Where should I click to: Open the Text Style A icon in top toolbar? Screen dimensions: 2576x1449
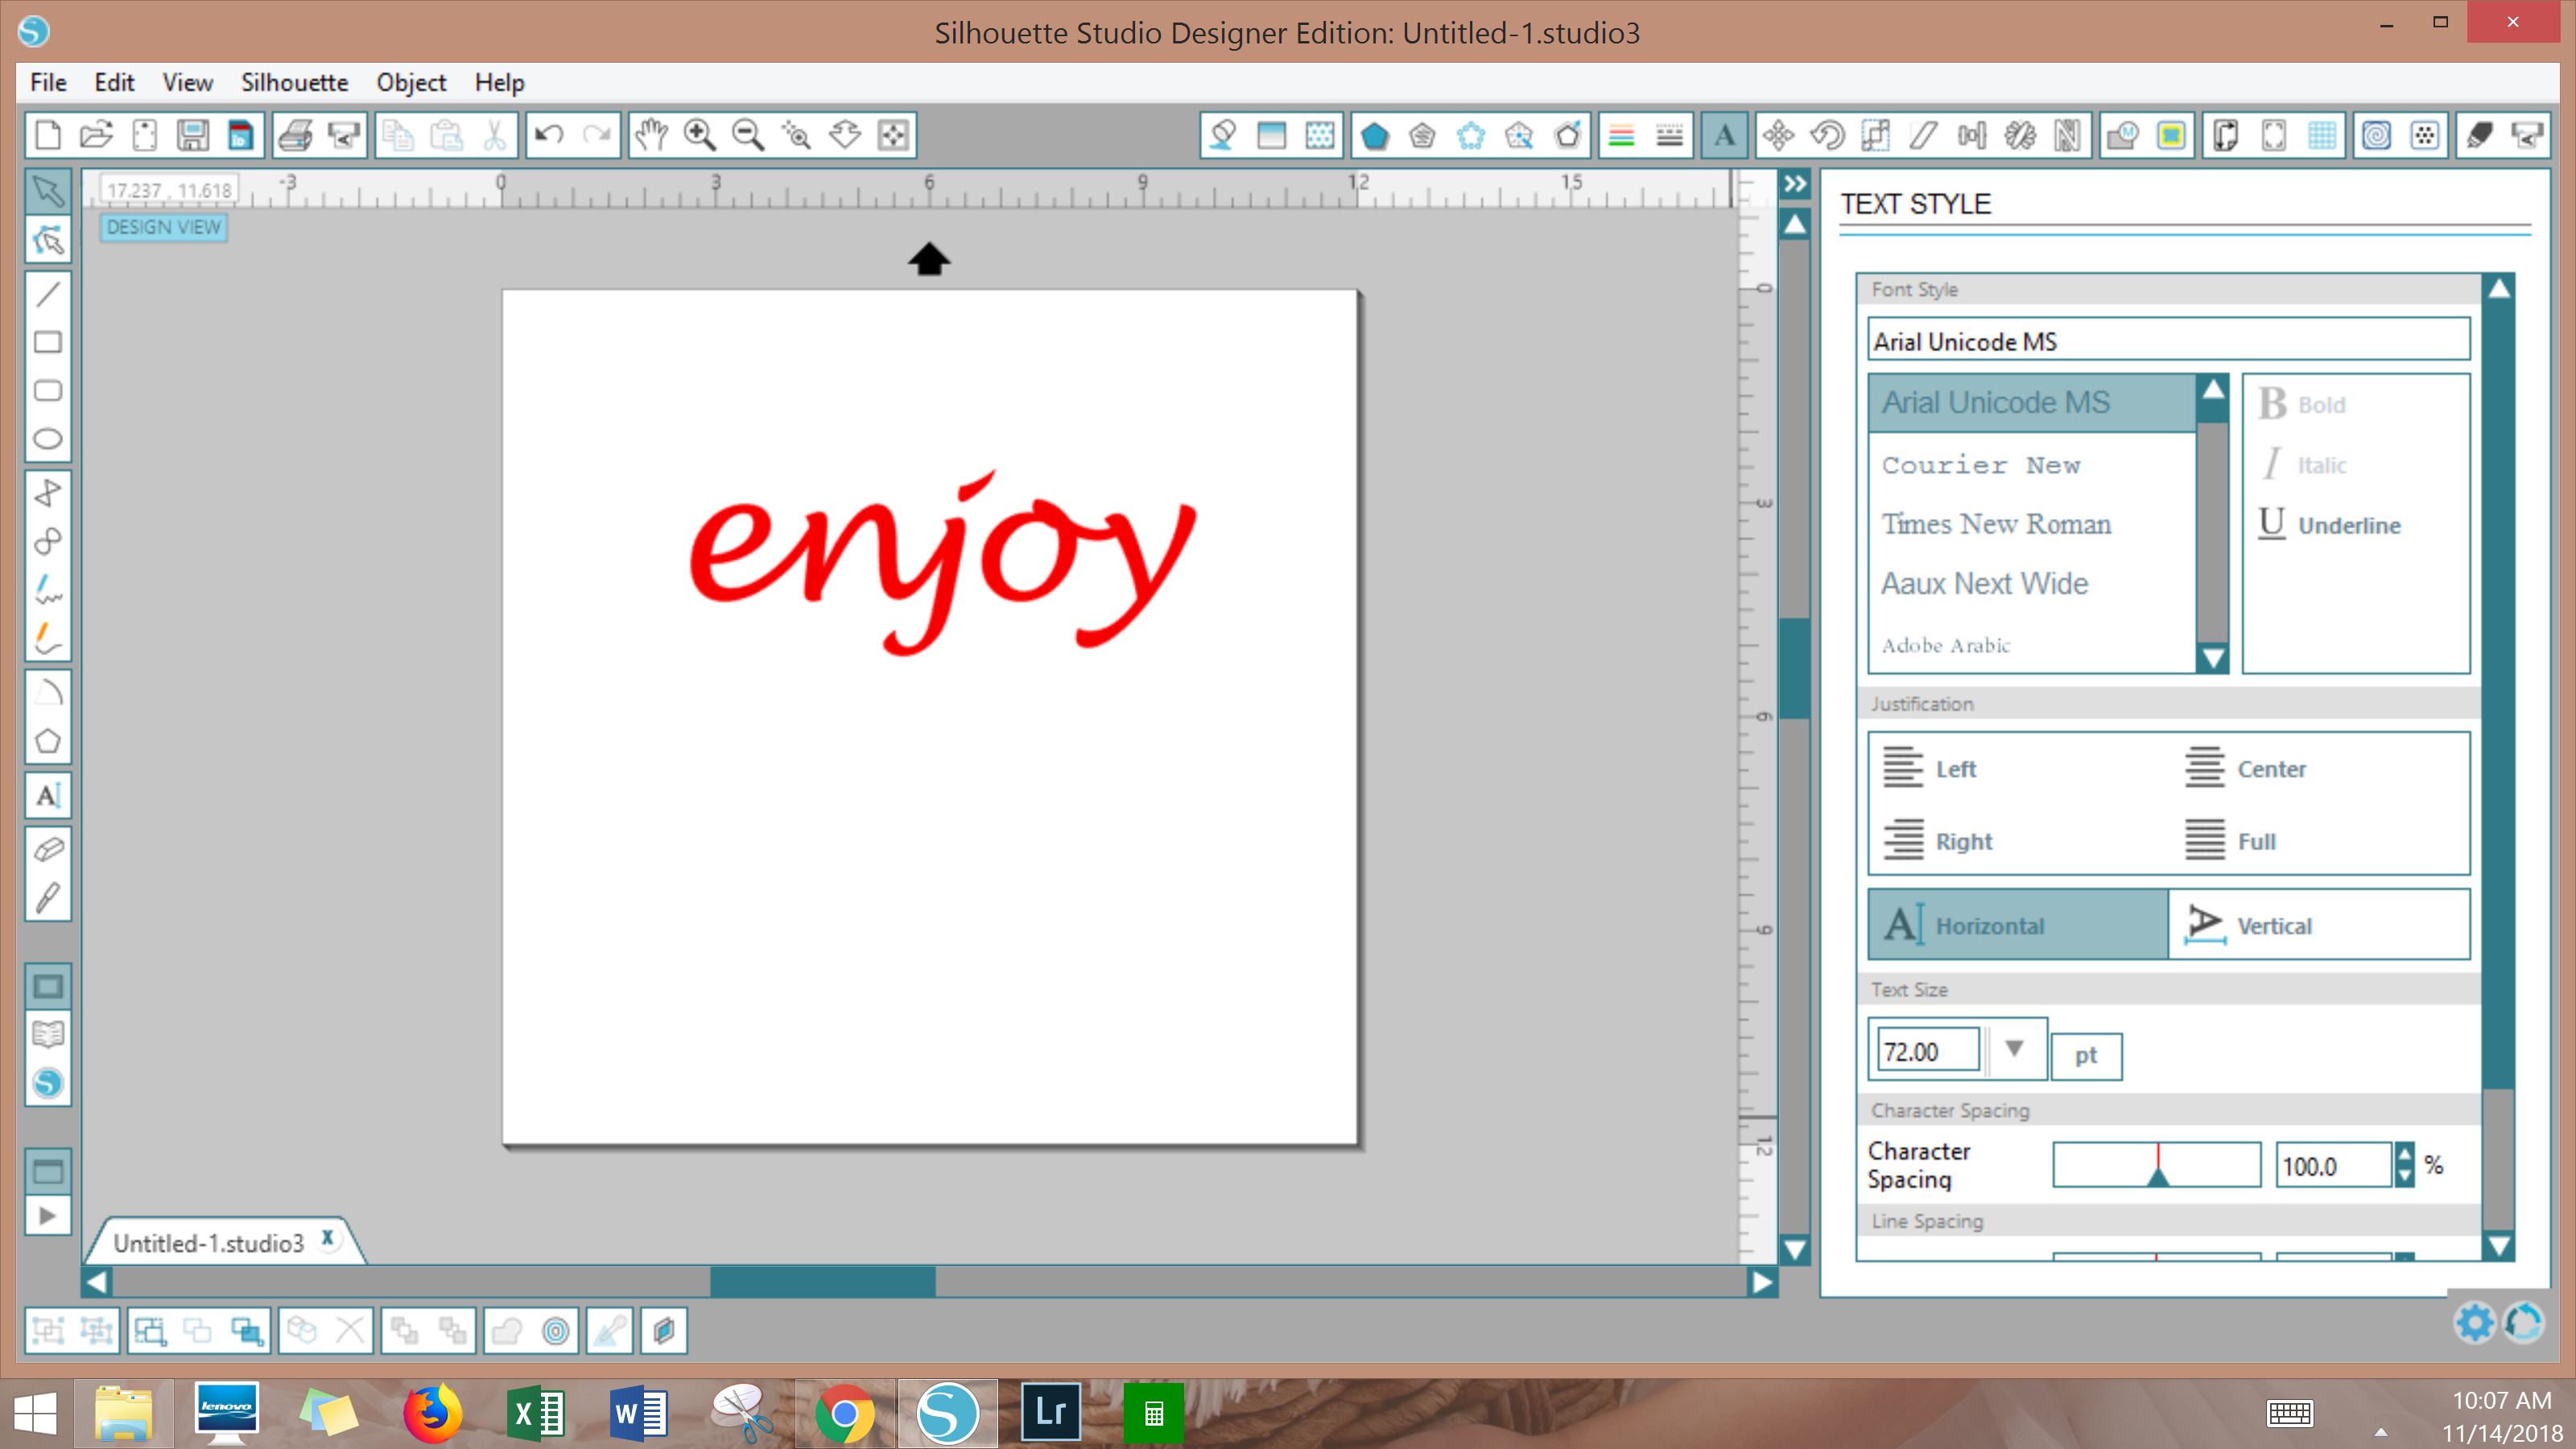tap(1724, 135)
